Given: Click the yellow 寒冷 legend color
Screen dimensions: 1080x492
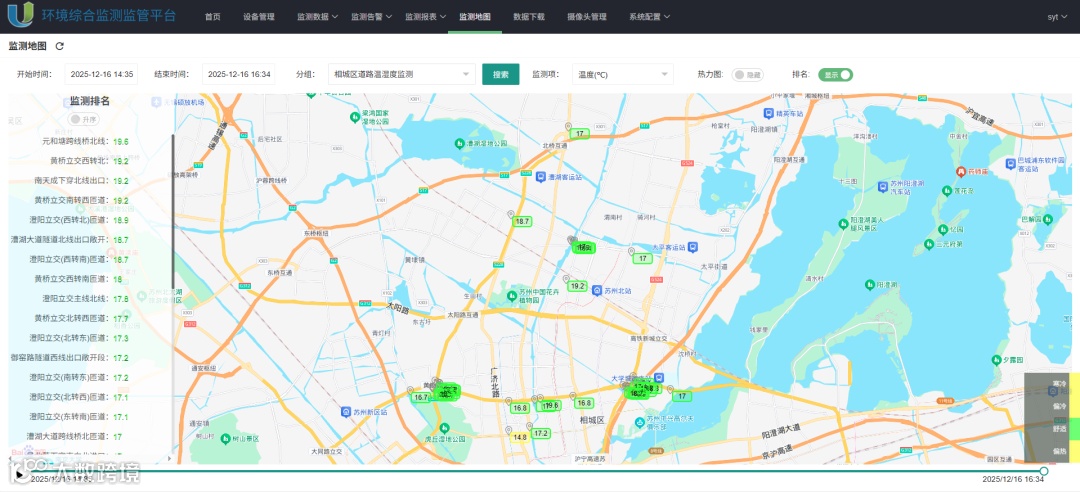Looking at the screenshot, I should pyautogui.click(x=1074, y=383).
